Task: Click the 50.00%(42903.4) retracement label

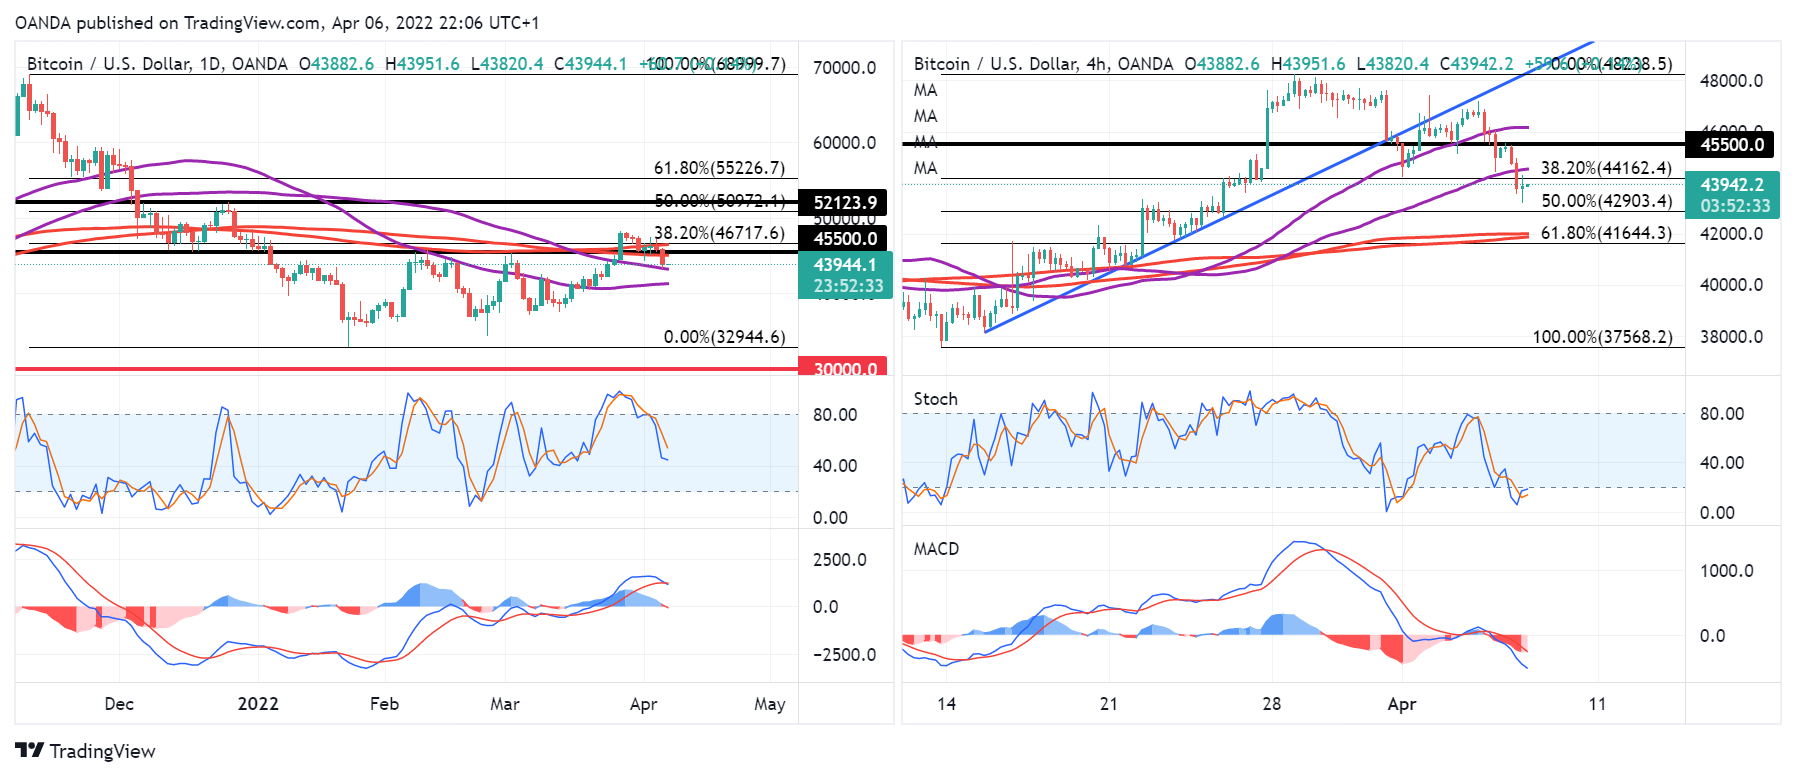Action: tap(1606, 201)
